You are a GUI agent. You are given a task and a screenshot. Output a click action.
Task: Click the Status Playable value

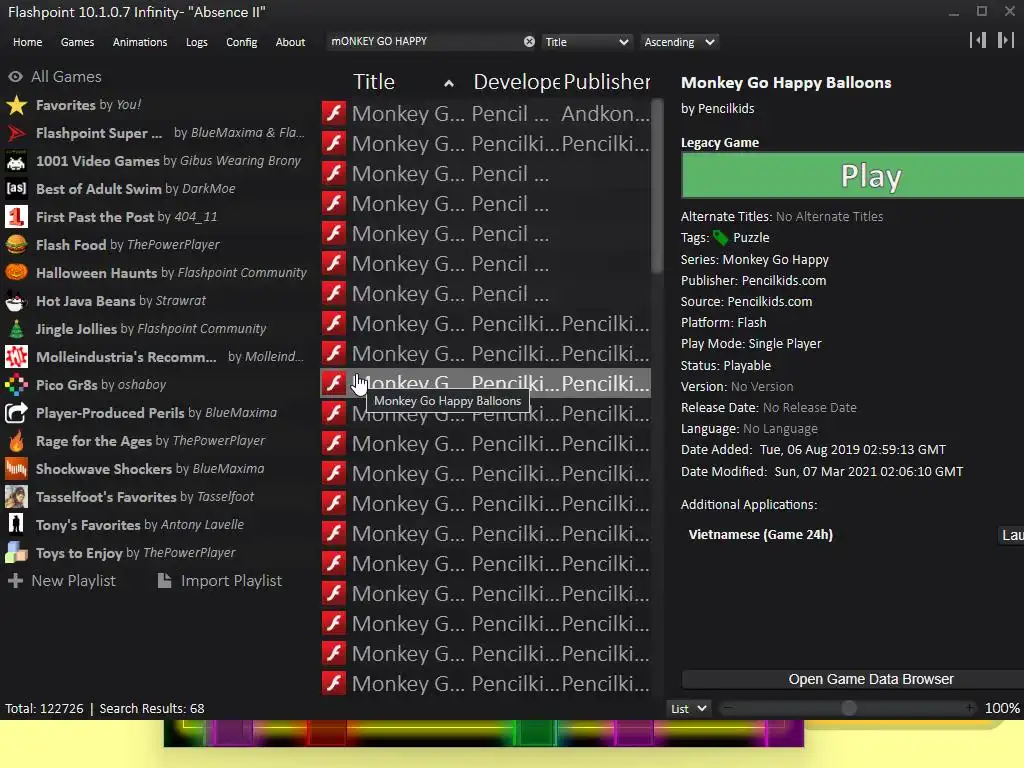(x=747, y=366)
